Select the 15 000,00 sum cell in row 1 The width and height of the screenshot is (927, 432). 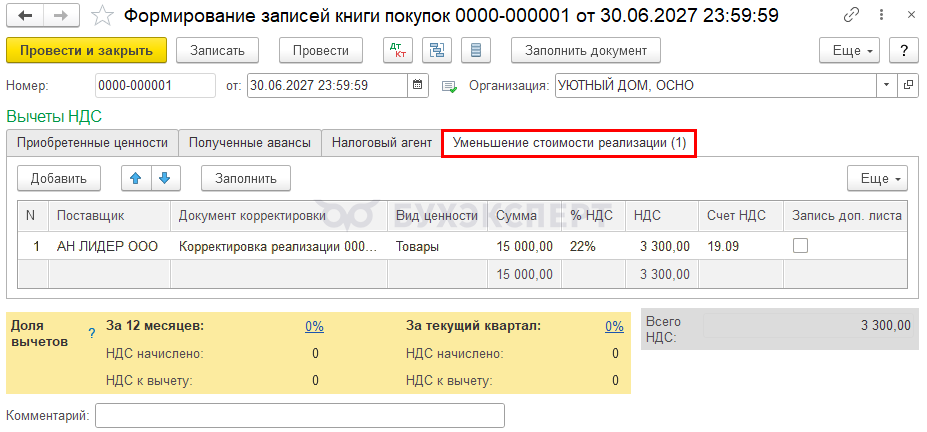pos(525,246)
